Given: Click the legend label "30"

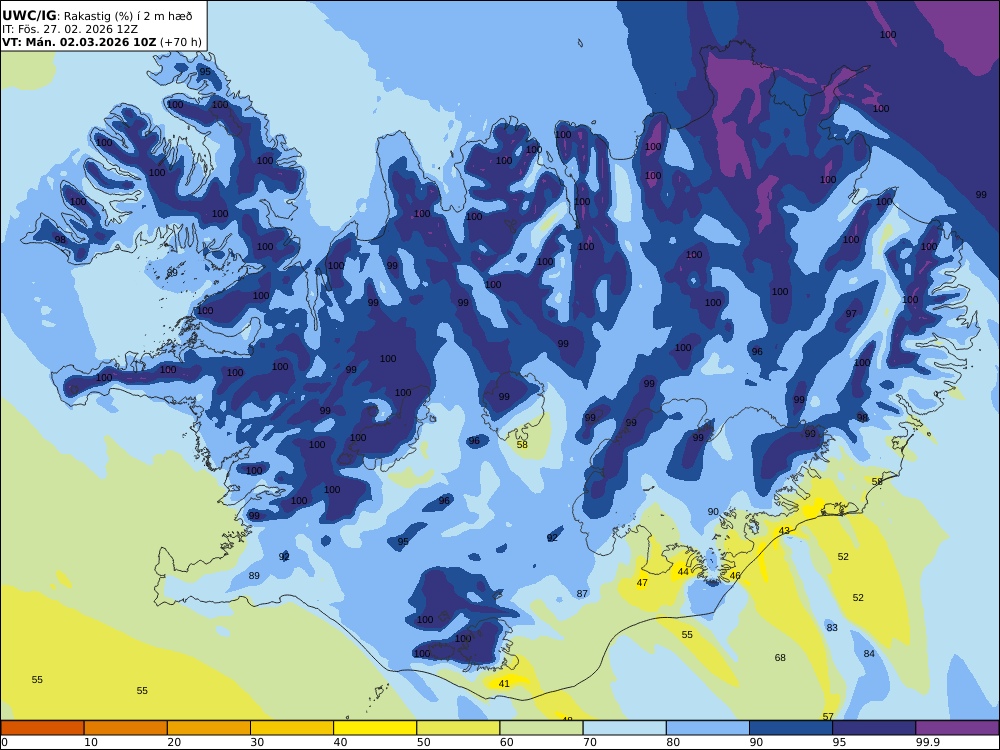Looking at the screenshot, I should tap(257, 742).
